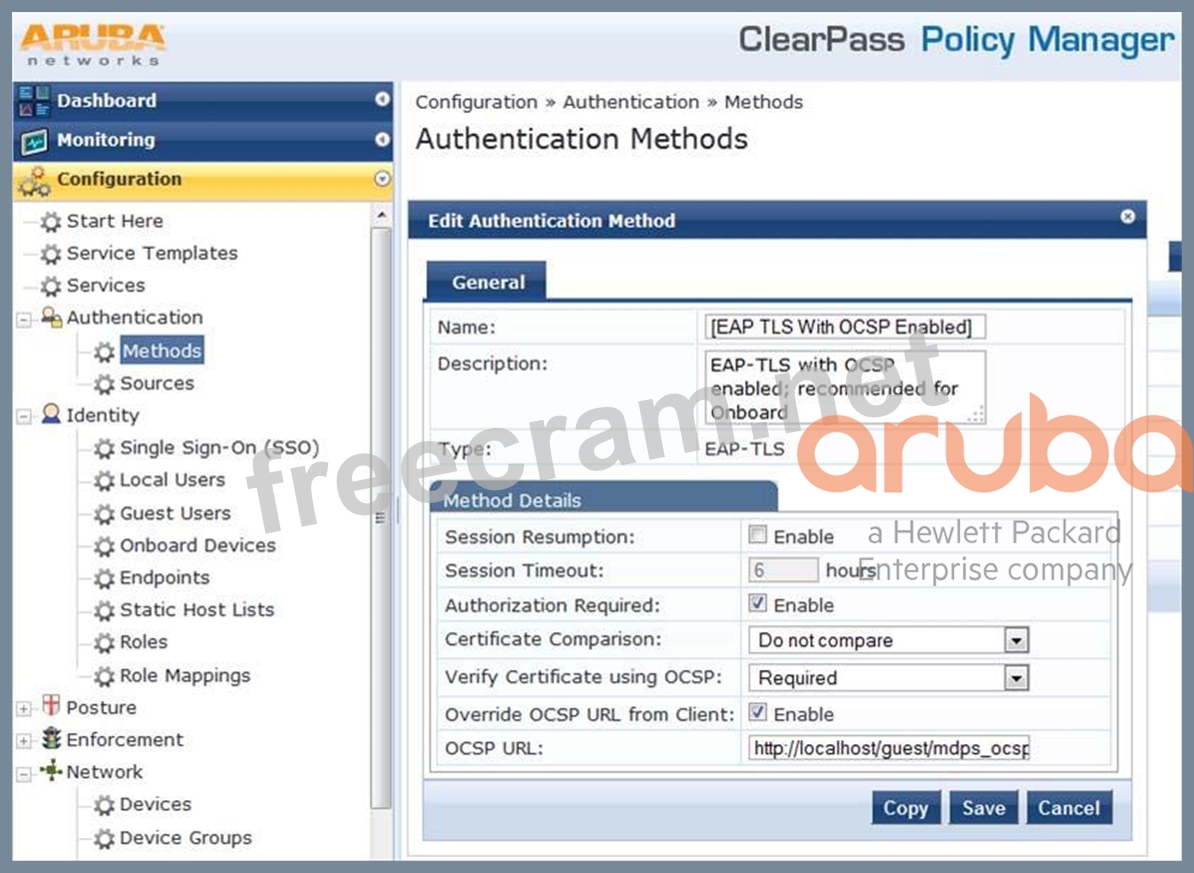The height and width of the screenshot is (873, 1194).
Task: Toggle Override OCSP URL from Client checkbox
Action: pyautogui.click(x=758, y=712)
